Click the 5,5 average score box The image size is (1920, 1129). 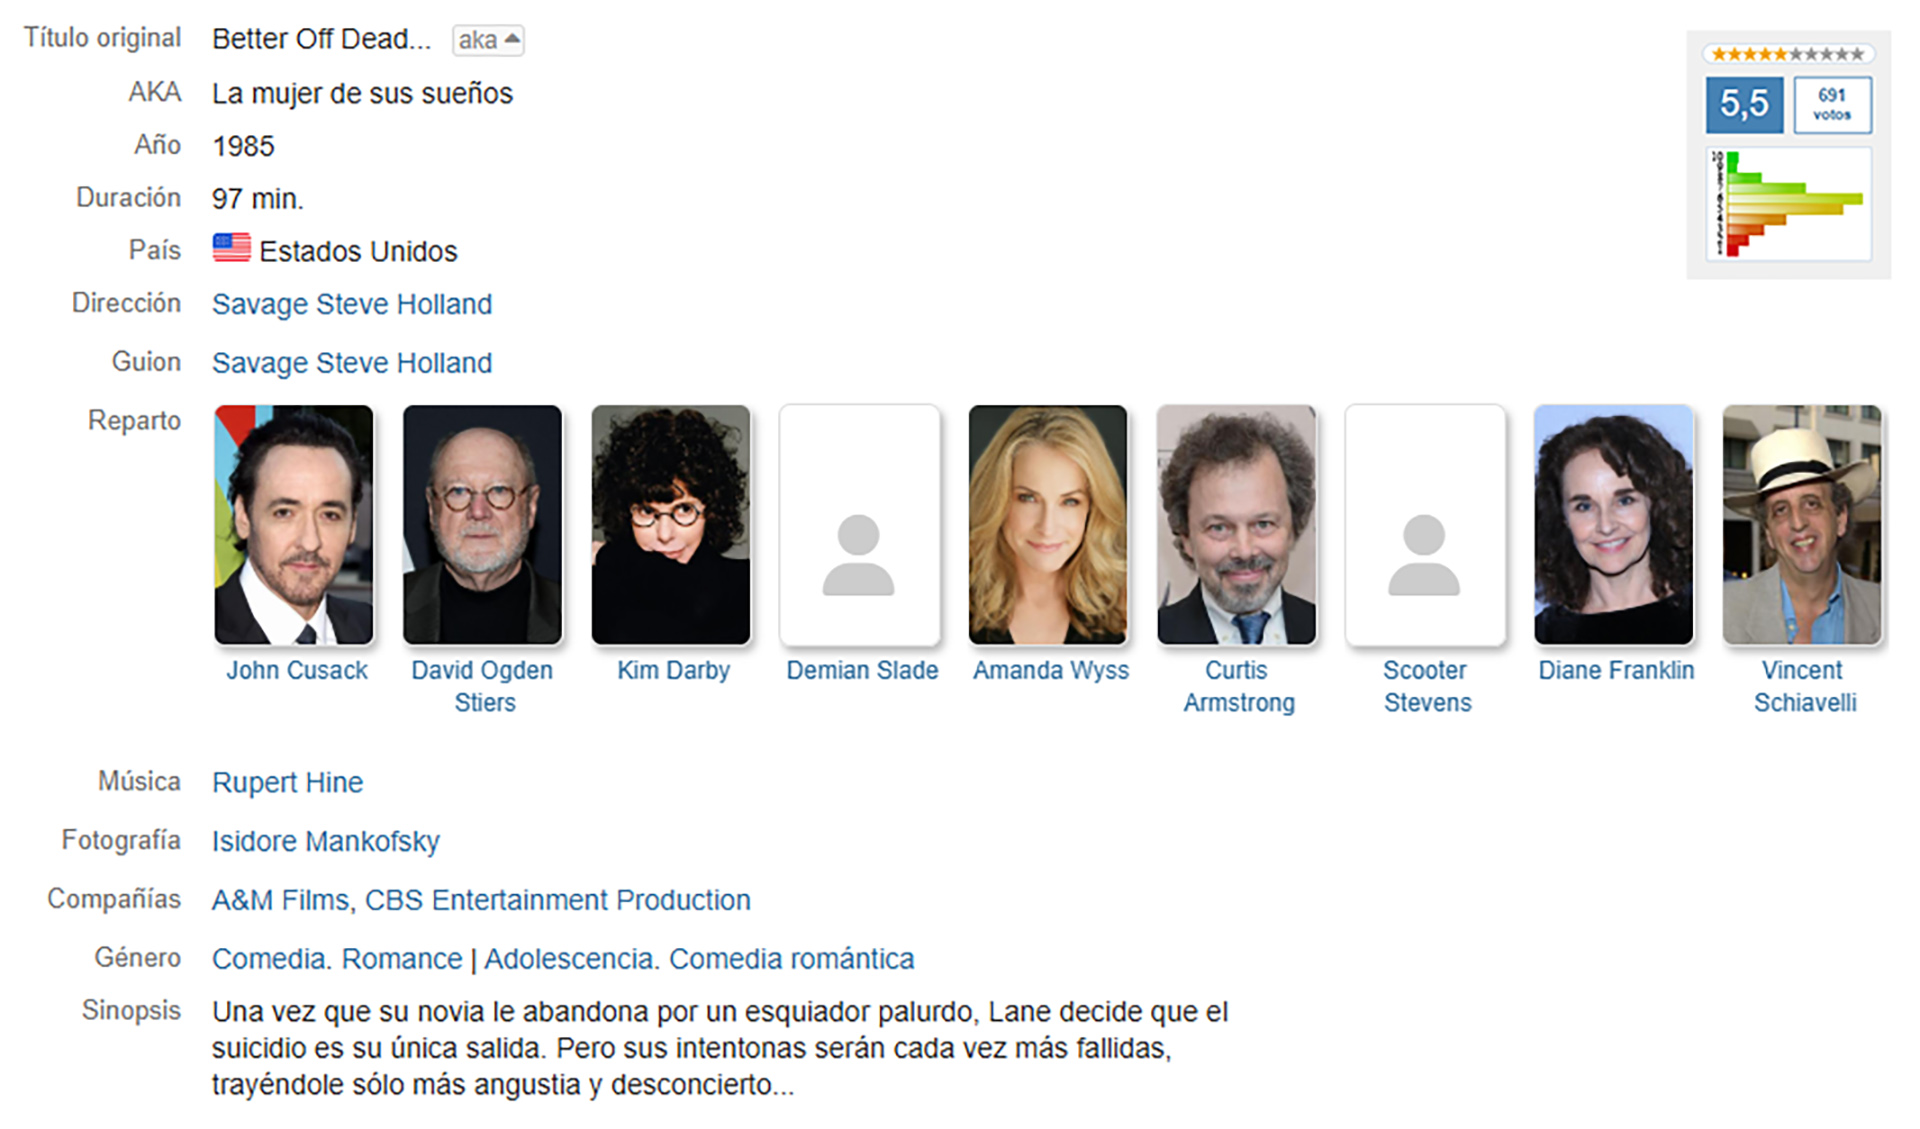tap(1744, 104)
